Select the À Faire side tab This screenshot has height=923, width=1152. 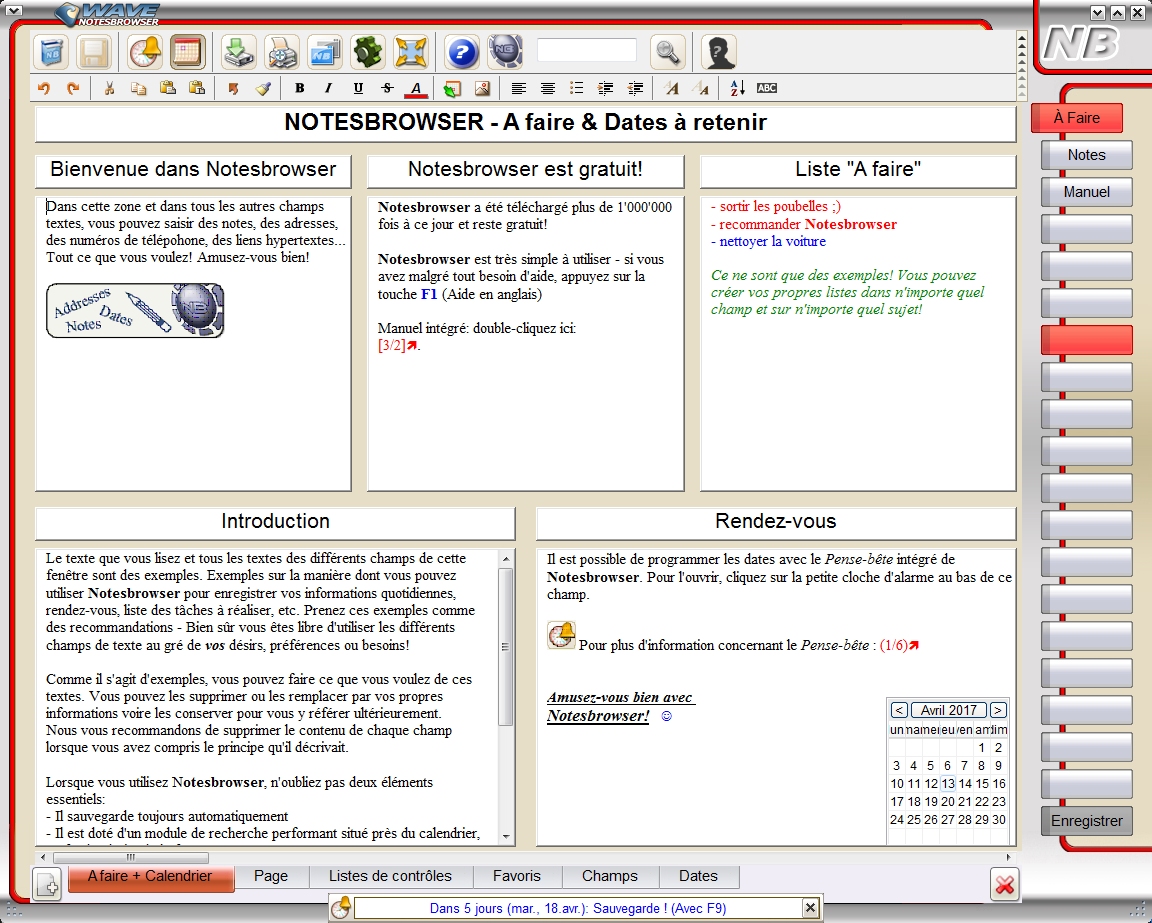point(1076,118)
